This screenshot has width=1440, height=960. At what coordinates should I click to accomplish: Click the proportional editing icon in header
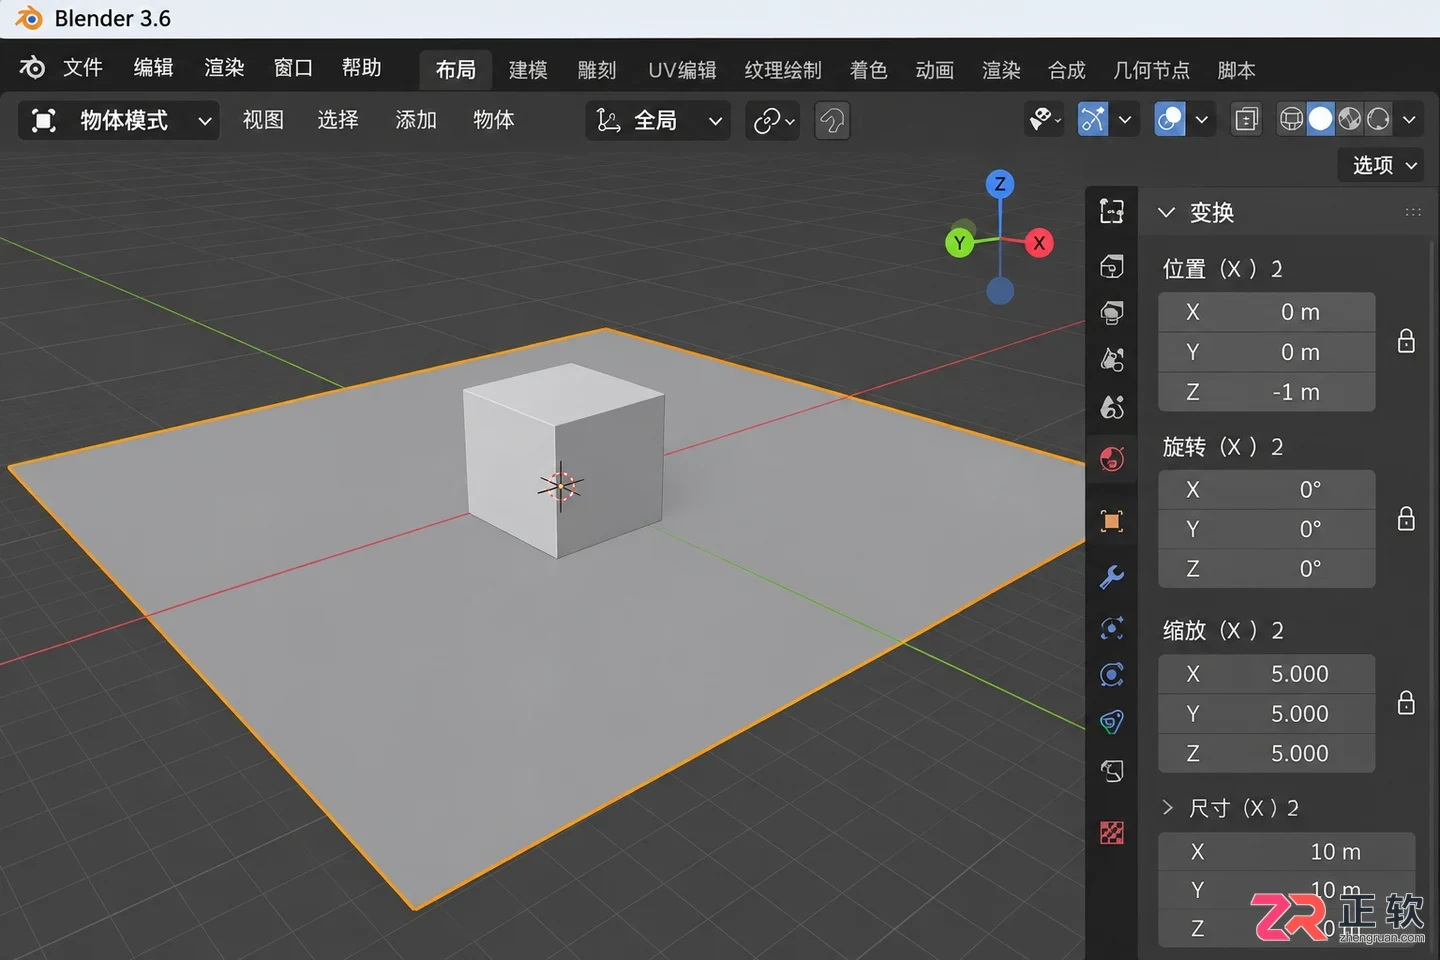tap(832, 121)
